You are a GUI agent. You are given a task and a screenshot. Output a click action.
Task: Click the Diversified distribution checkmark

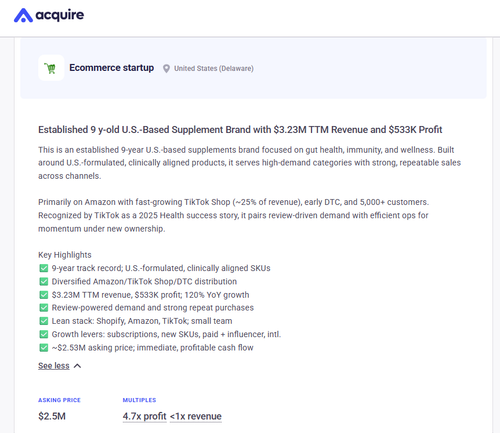pos(44,281)
